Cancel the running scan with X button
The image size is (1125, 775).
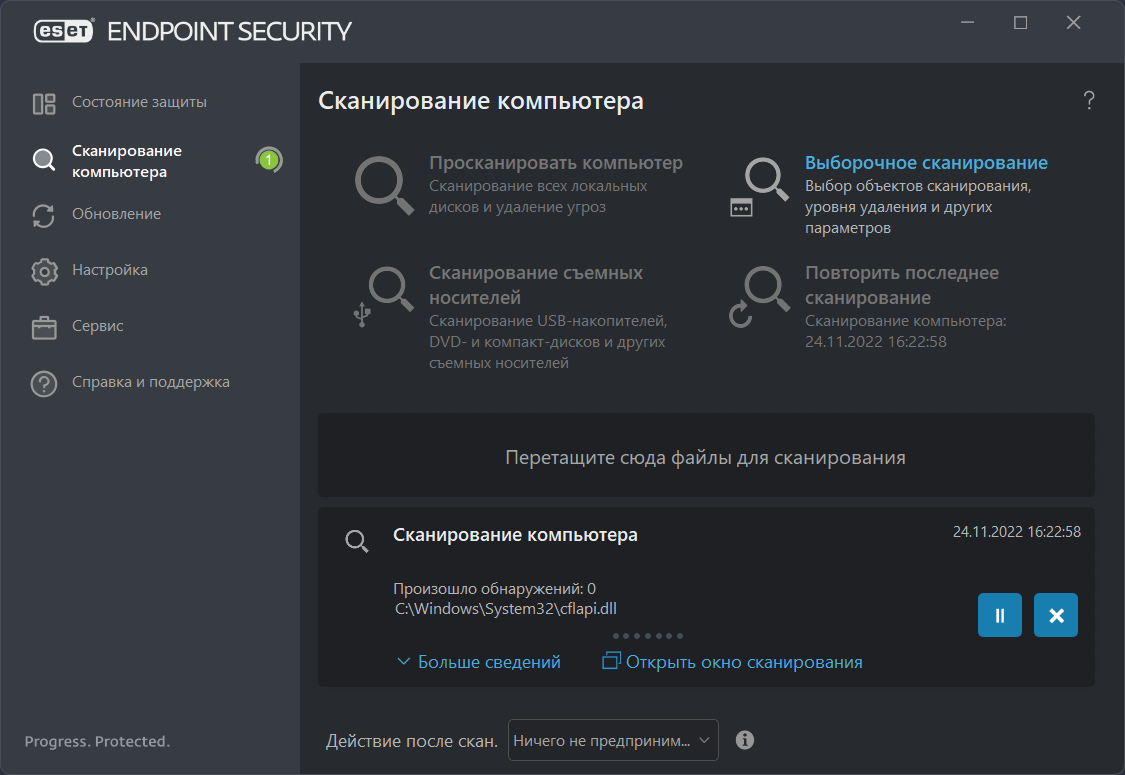[1056, 615]
